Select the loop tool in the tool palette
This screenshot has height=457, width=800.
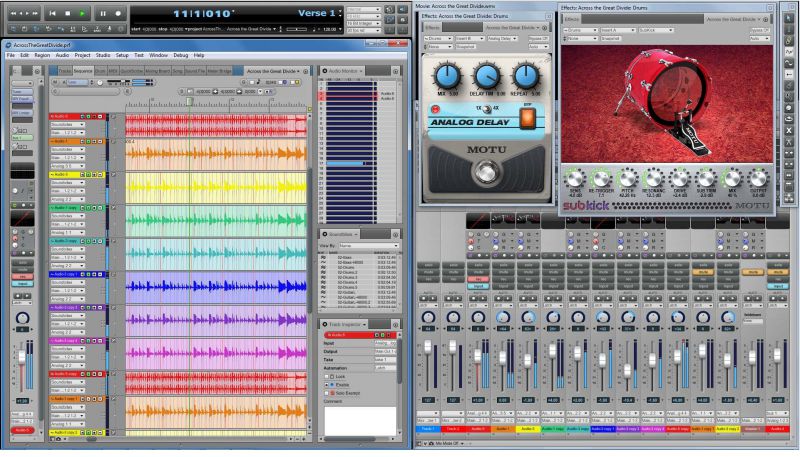pyautogui.click(x=789, y=119)
